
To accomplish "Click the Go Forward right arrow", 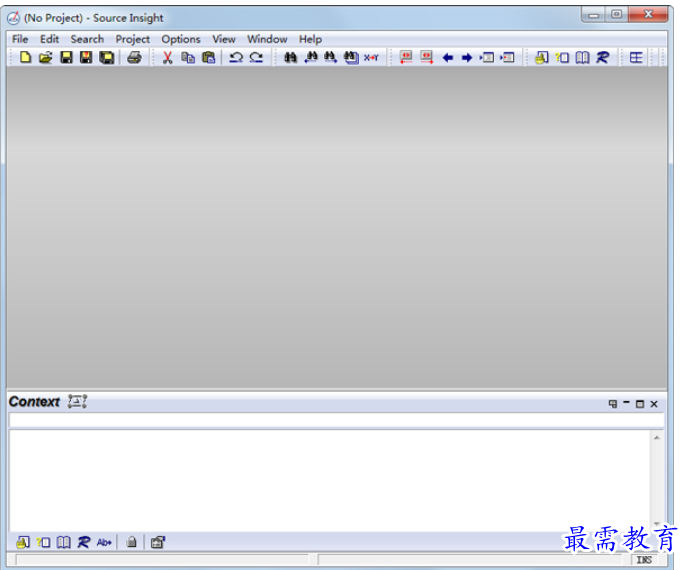I will 467,57.
